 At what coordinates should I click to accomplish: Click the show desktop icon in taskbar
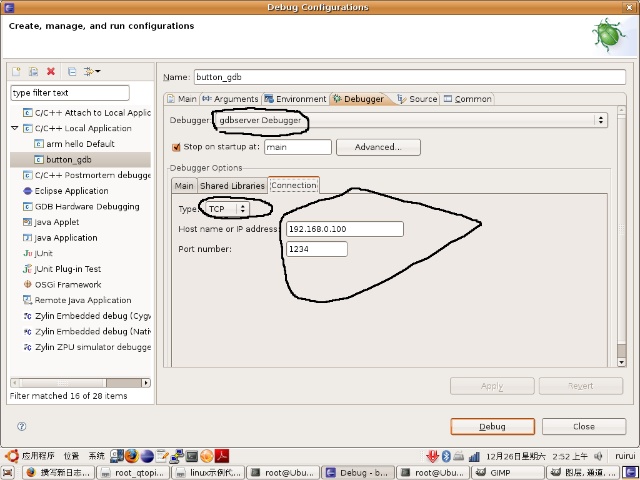click(8, 473)
